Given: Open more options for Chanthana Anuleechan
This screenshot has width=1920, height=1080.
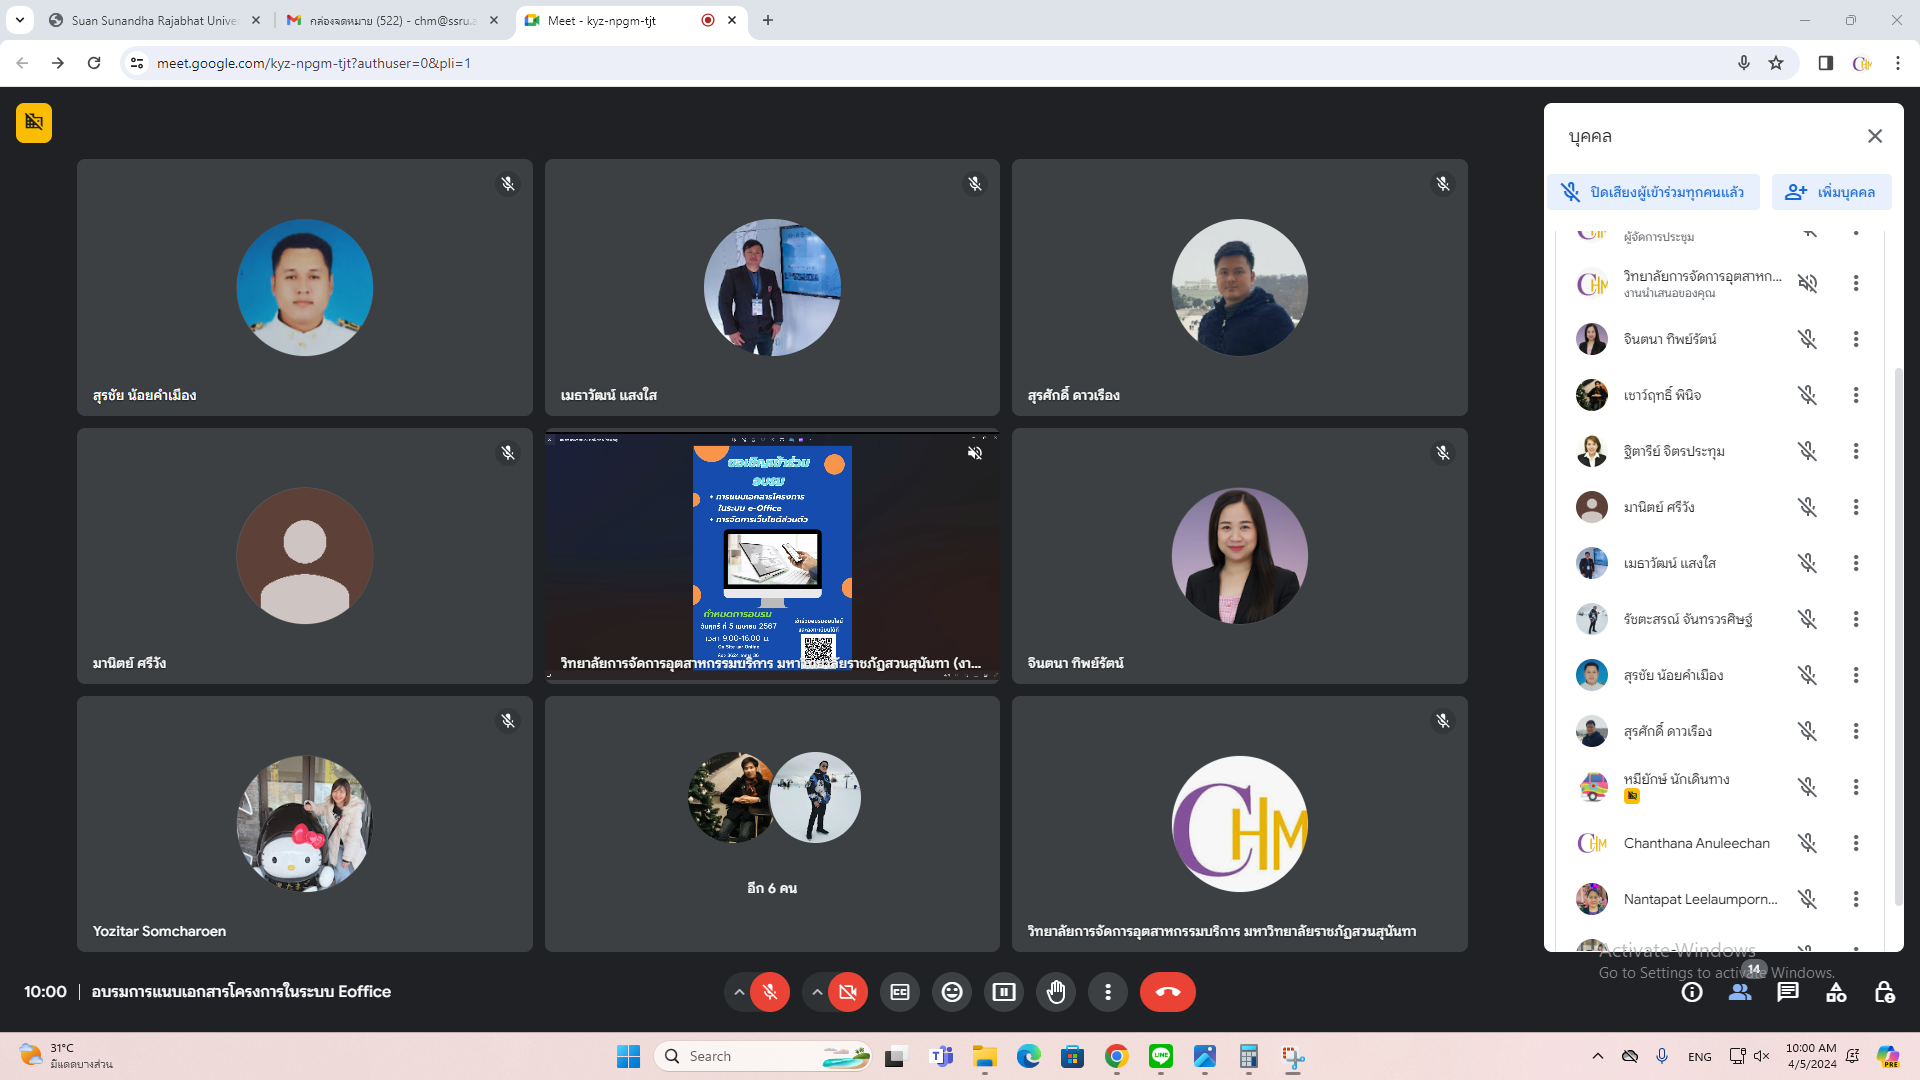Looking at the screenshot, I should tap(1856, 843).
